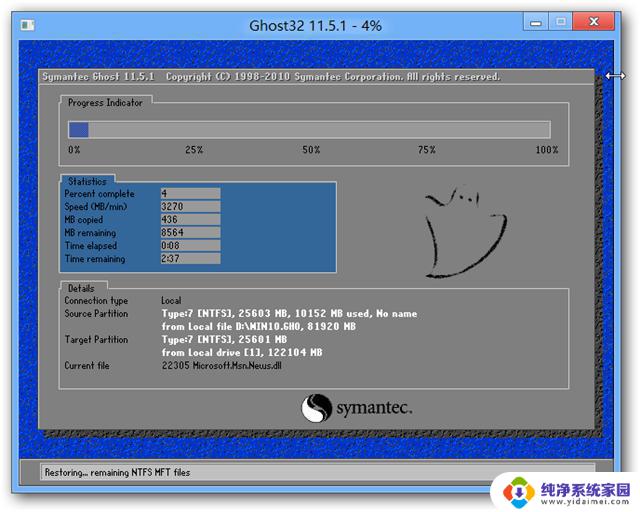Click the Local drive [1] 122104 MB line
640x512 pixels.
[242, 352]
